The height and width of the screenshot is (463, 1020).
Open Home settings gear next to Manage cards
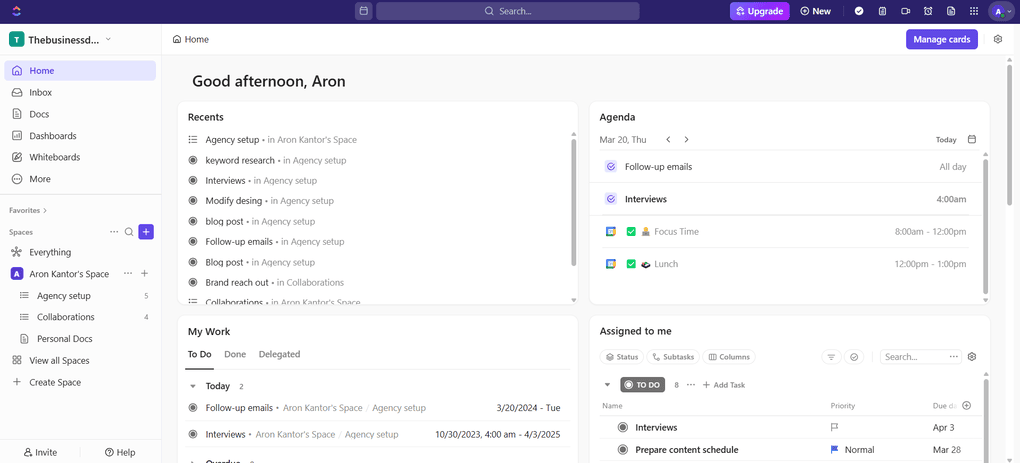998,39
